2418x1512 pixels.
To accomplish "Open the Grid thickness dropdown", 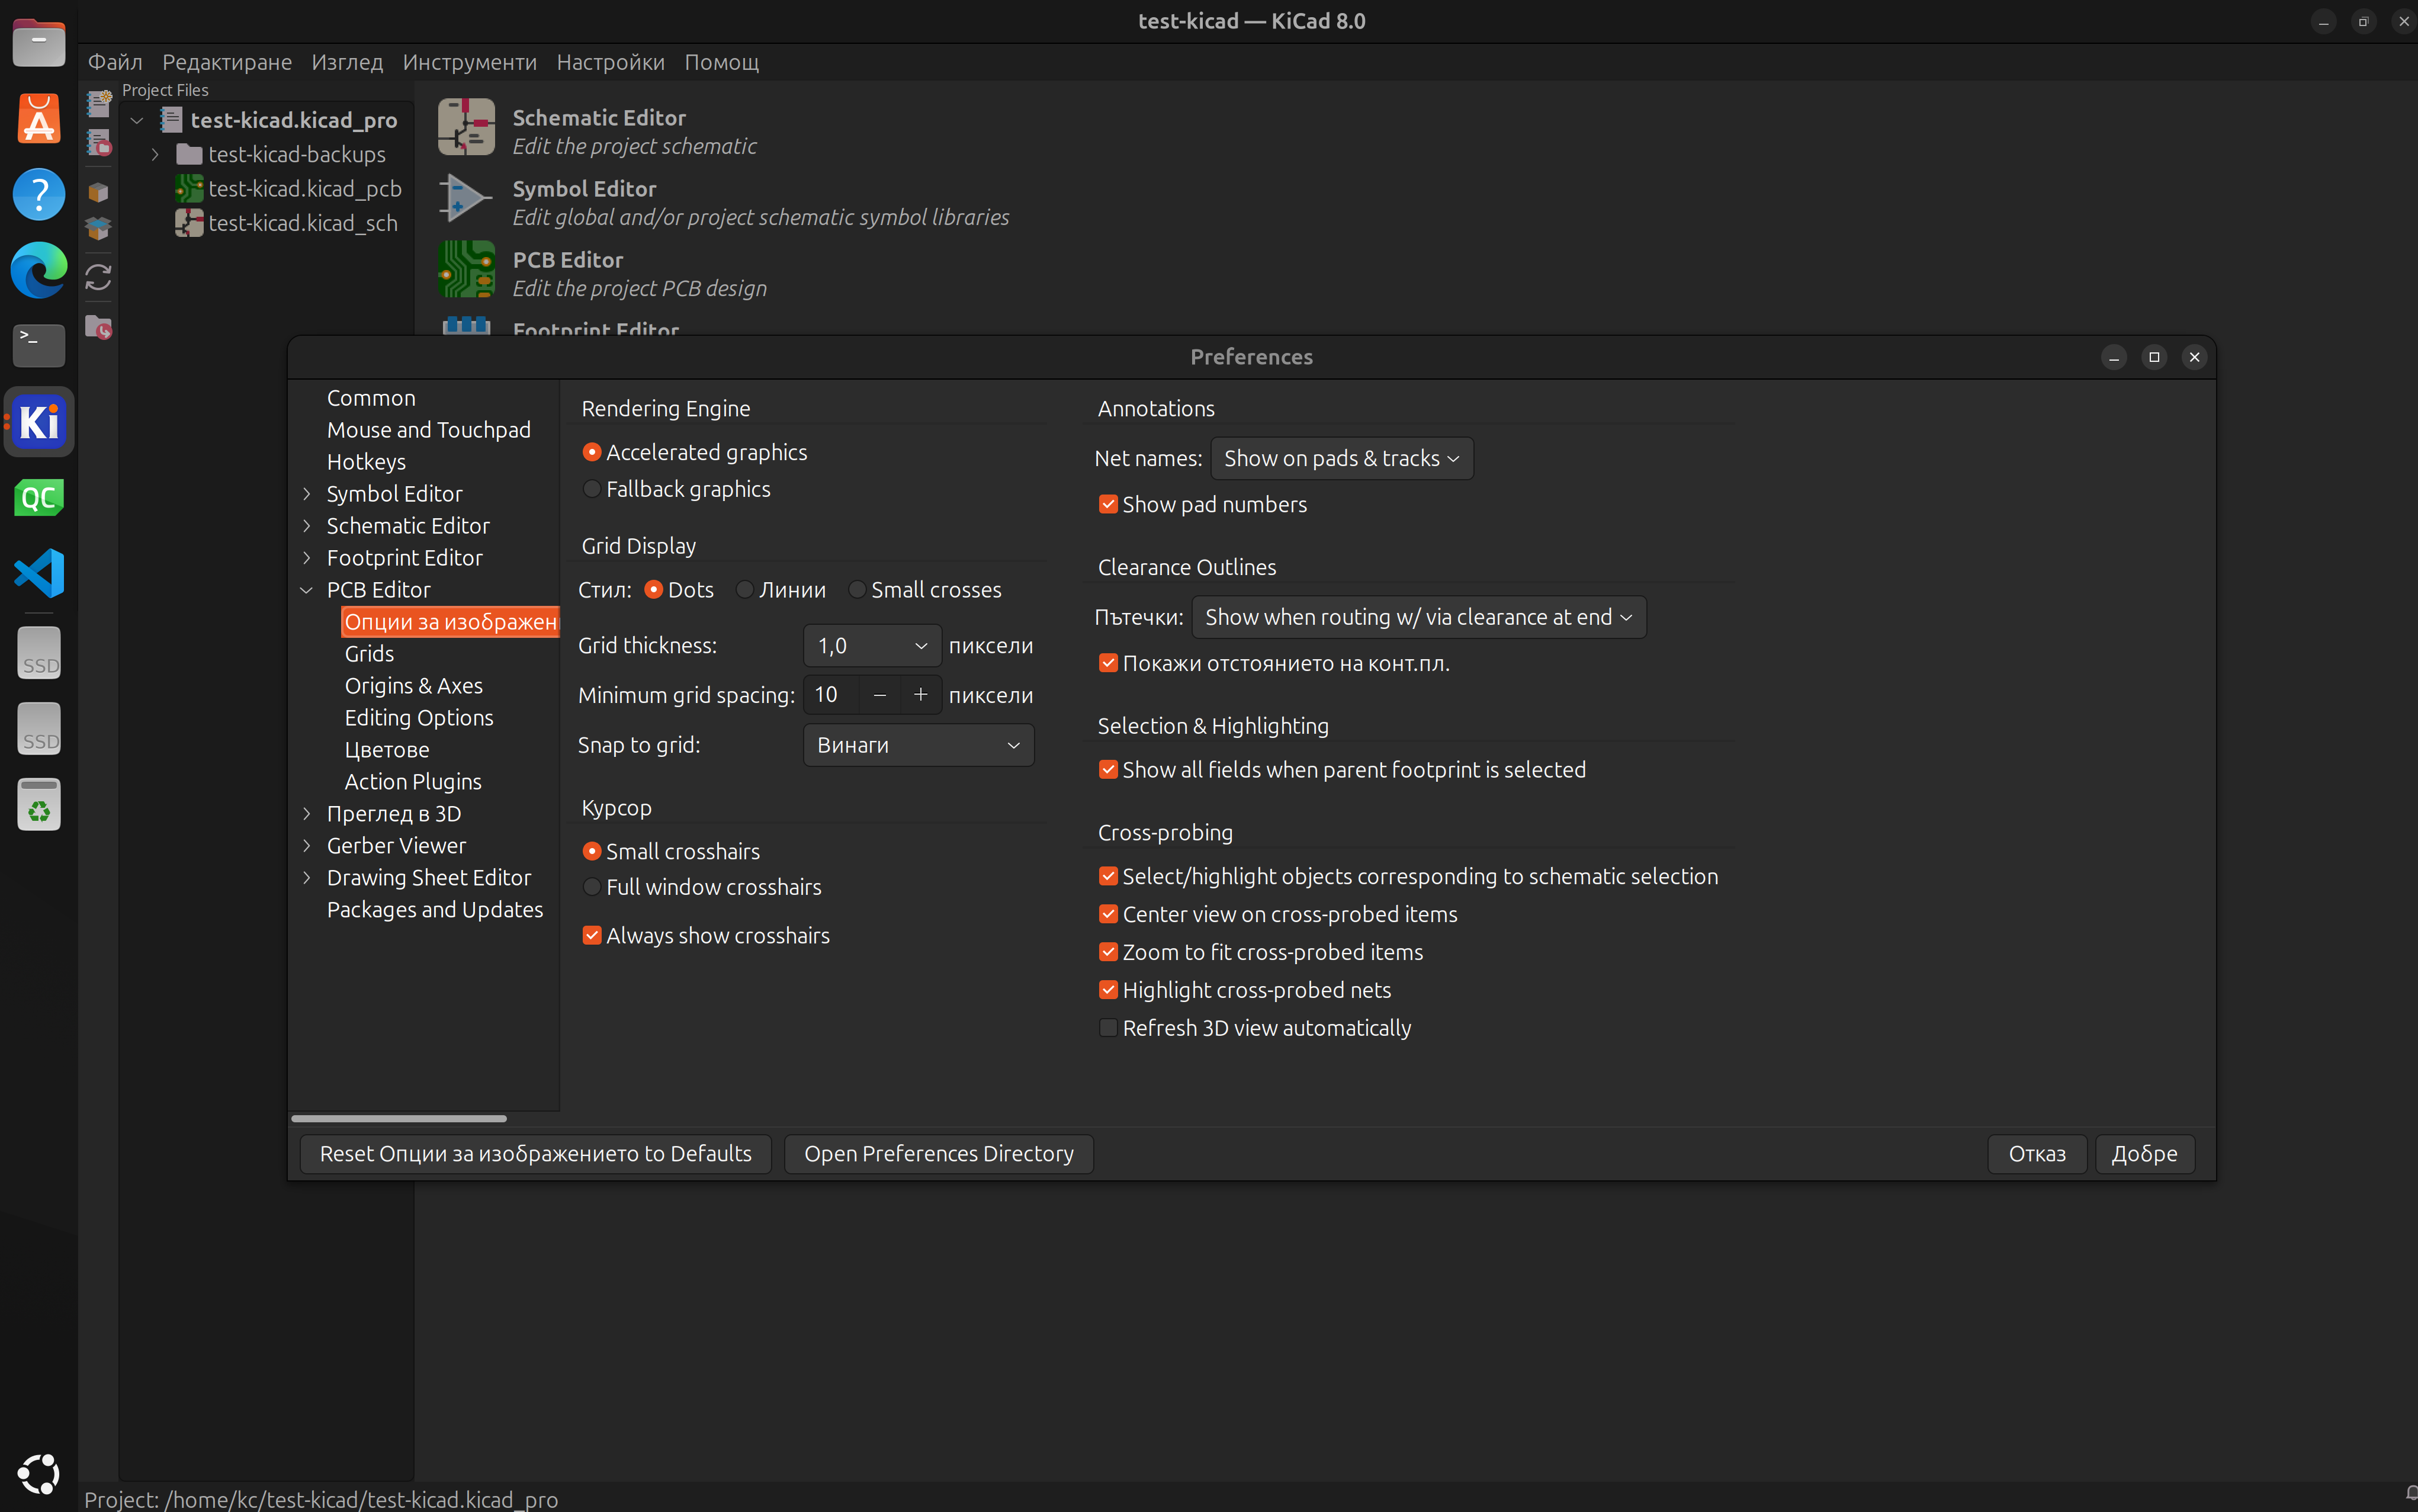I will click(x=872, y=646).
